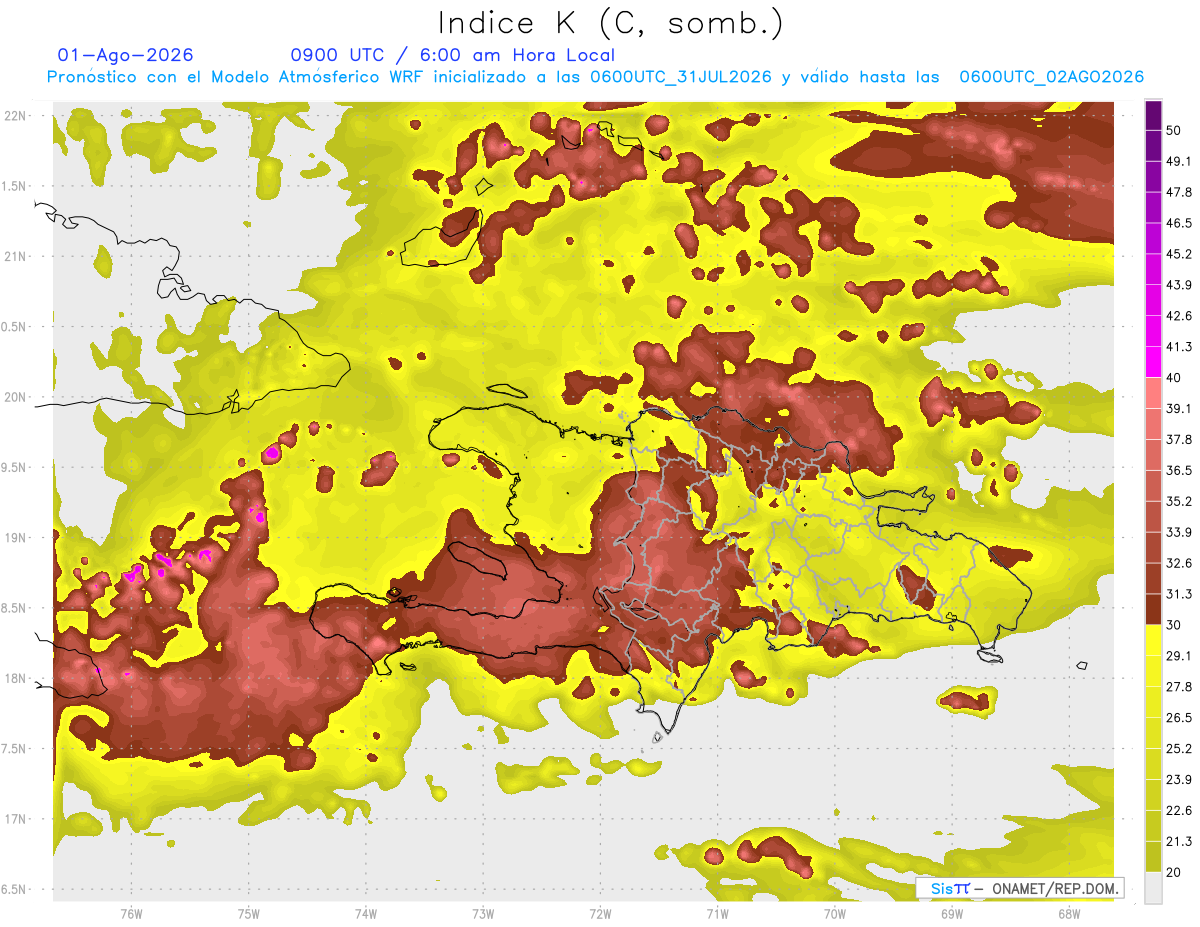Click the colorbar label "20"
This screenshot has height=927, width=1200.
point(1175,873)
